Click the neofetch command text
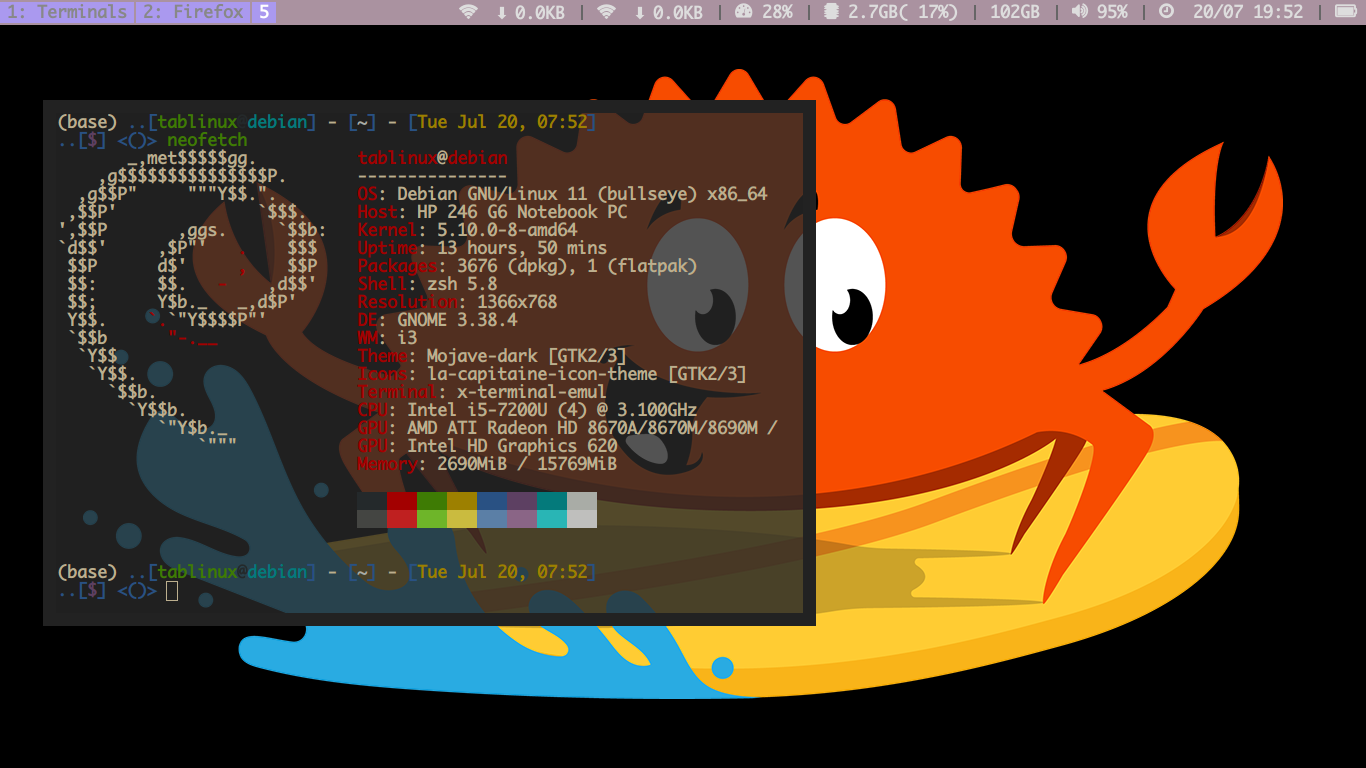The width and height of the screenshot is (1366, 768). click(207, 141)
